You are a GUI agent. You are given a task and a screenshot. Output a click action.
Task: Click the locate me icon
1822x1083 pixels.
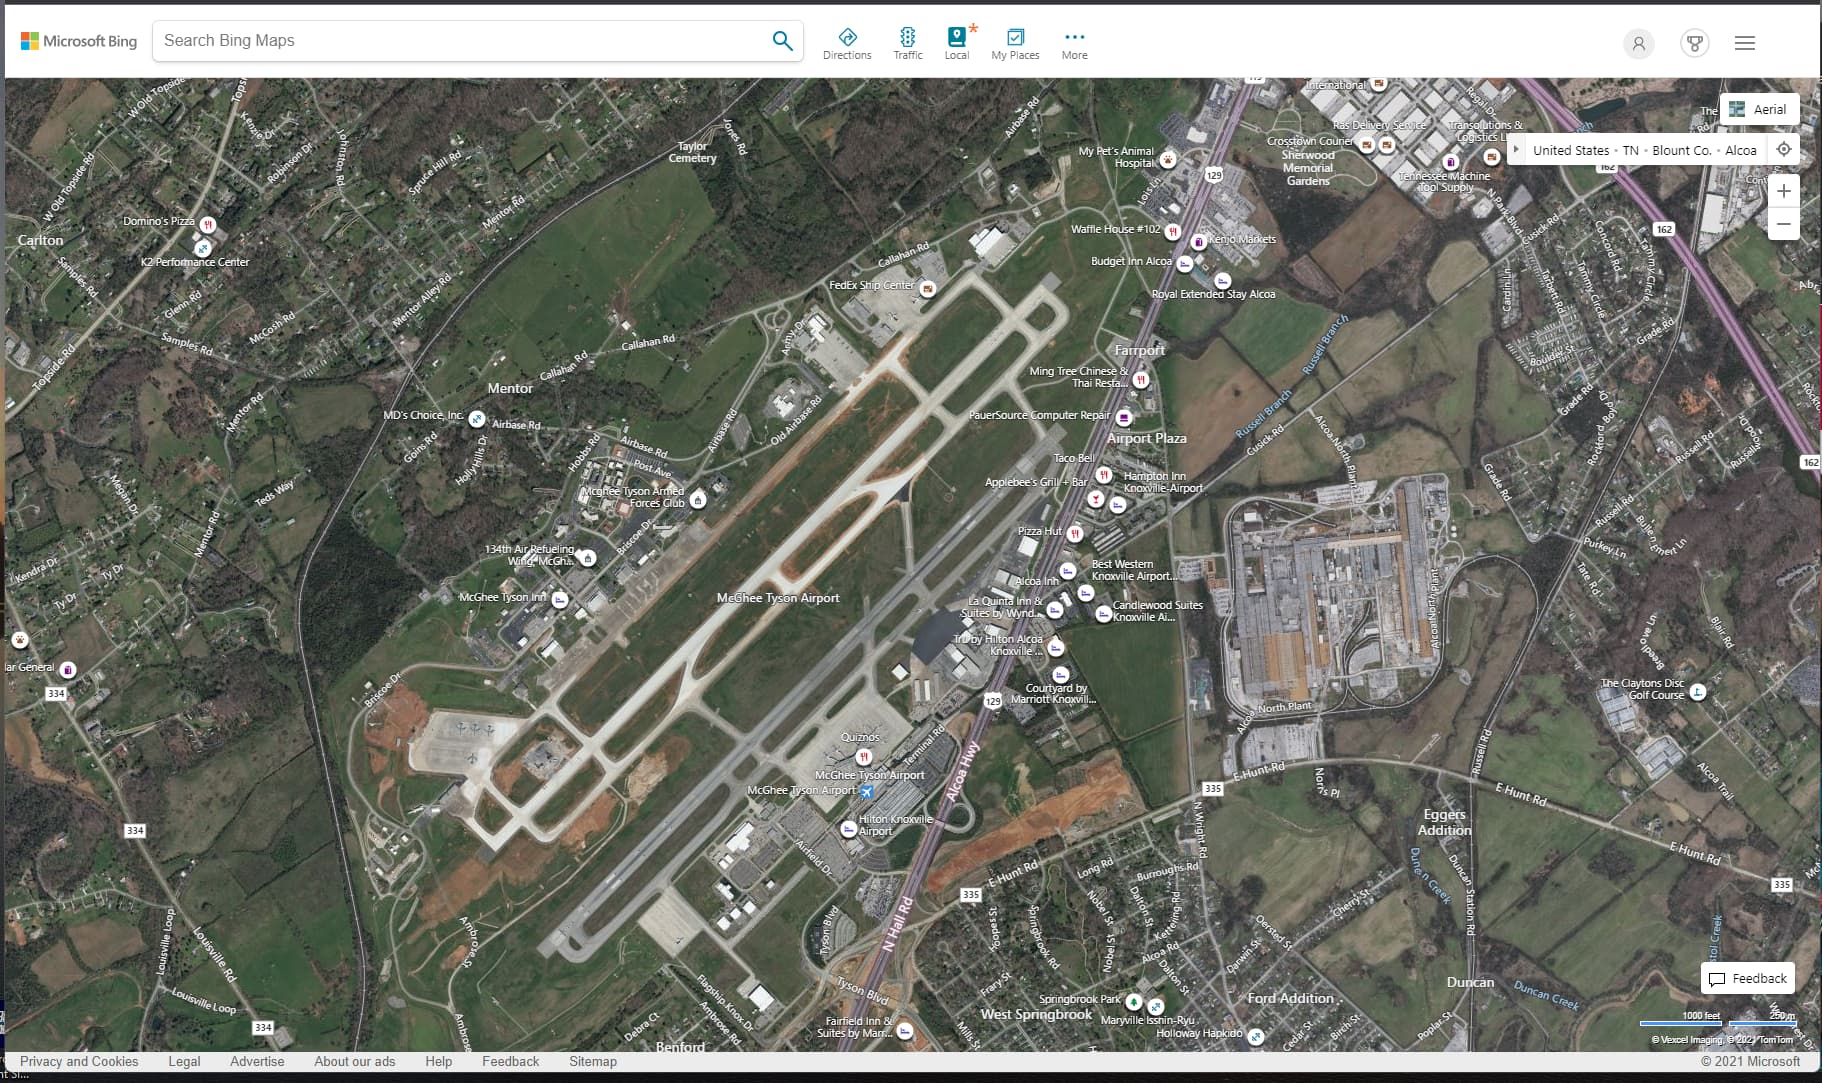(x=1783, y=150)
